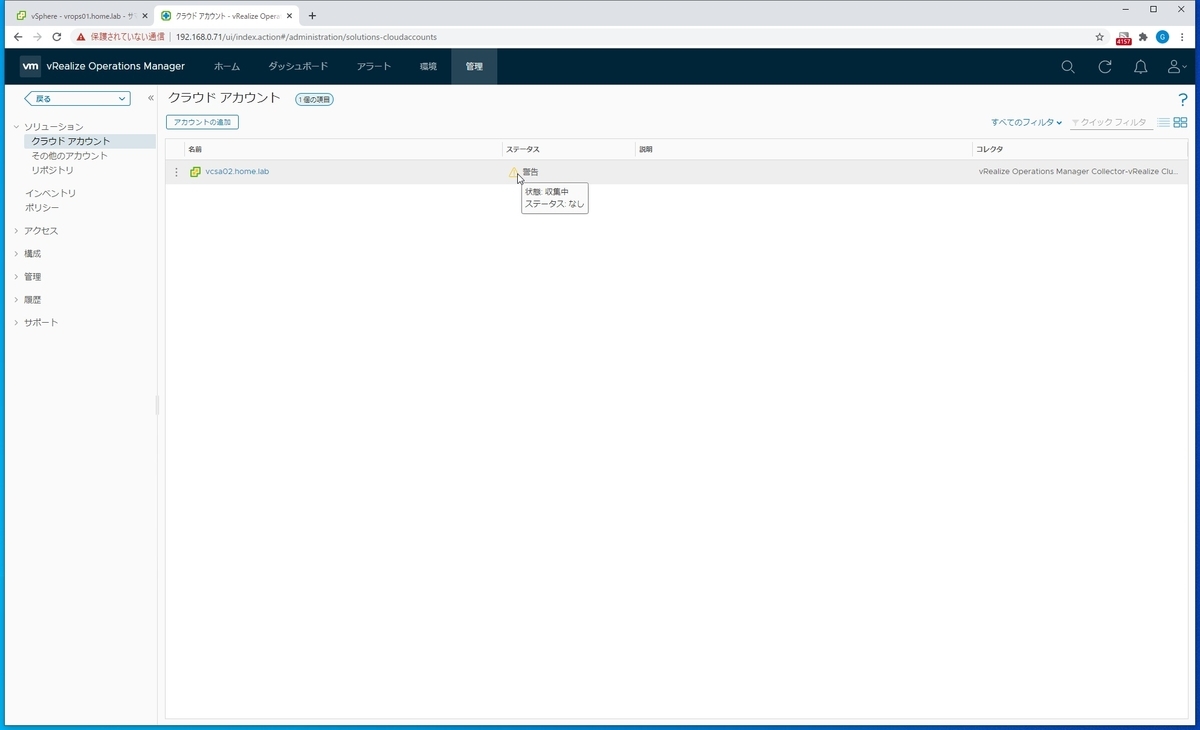The height and width of the screenshot is (730, 1200).
Task: Click the browser back arrow
Action: click(x=17, y=37)
